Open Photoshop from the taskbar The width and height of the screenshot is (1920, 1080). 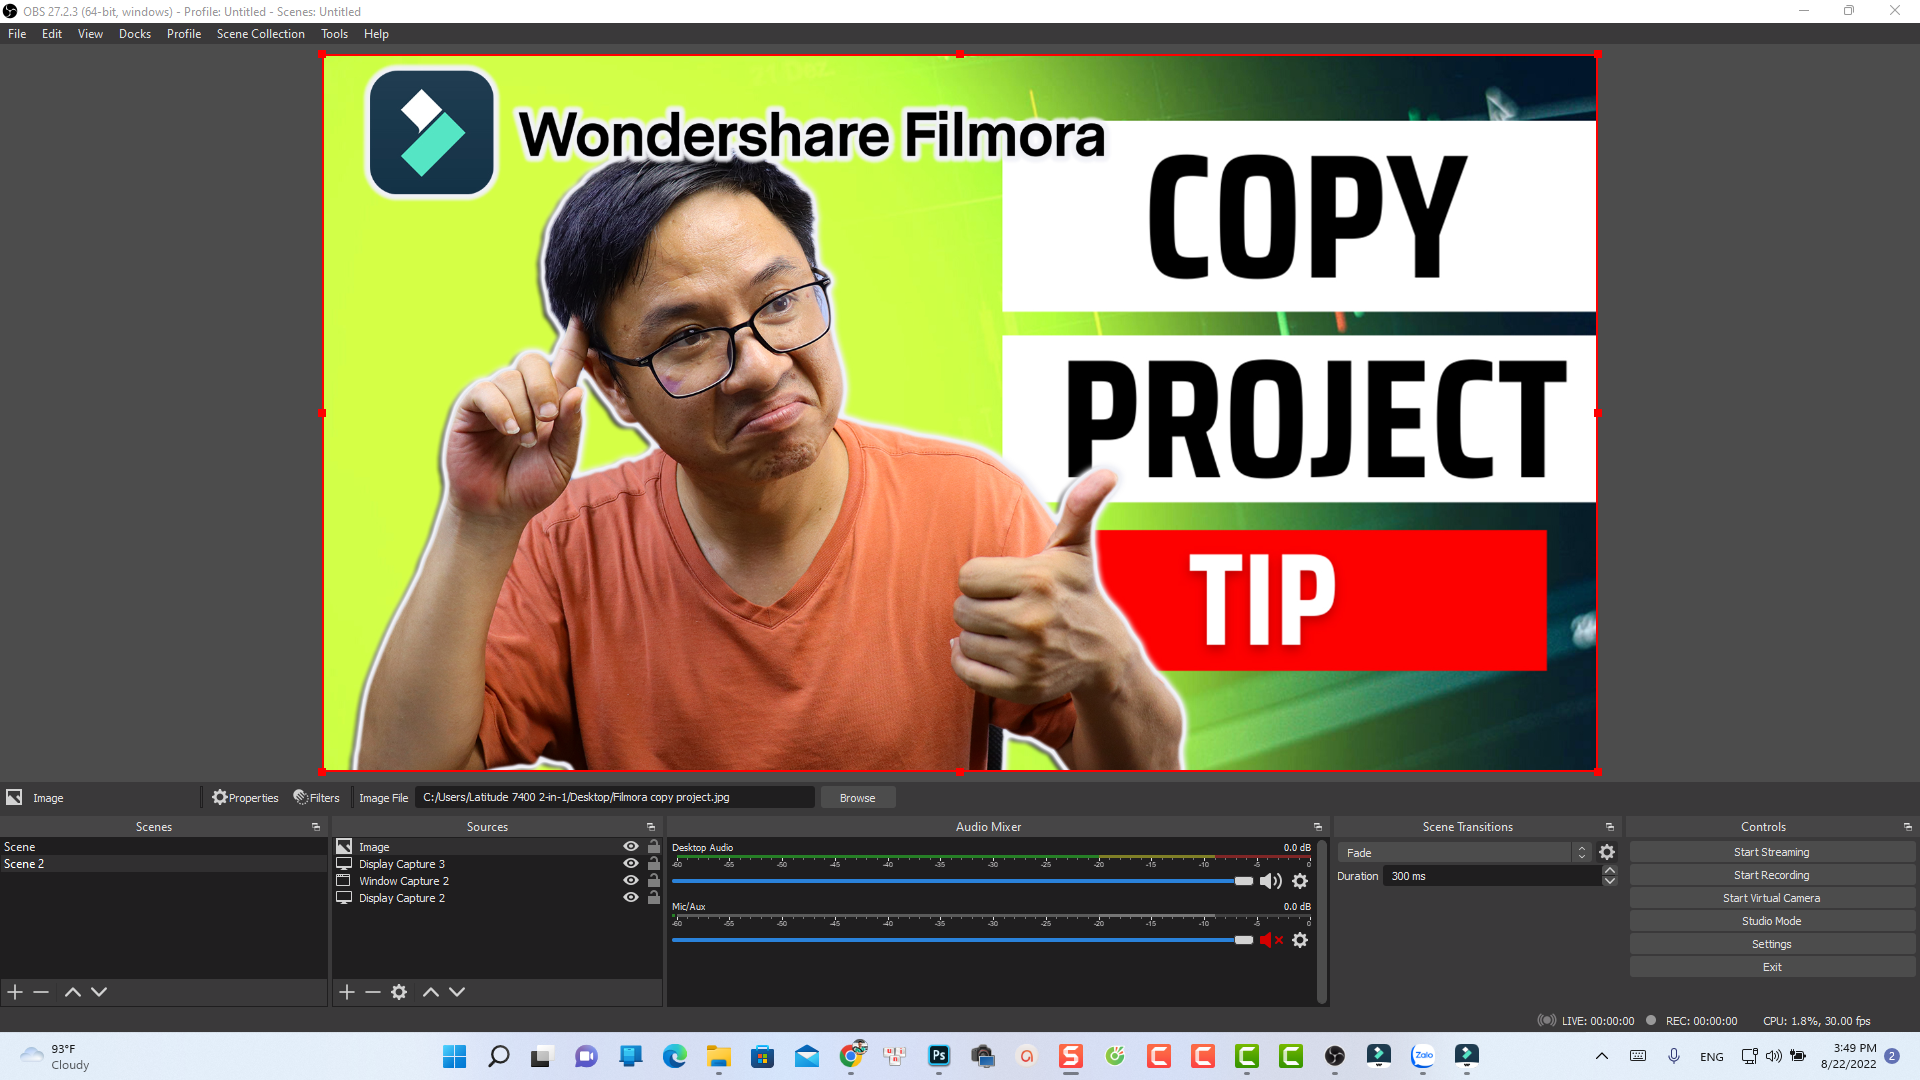939,1056
